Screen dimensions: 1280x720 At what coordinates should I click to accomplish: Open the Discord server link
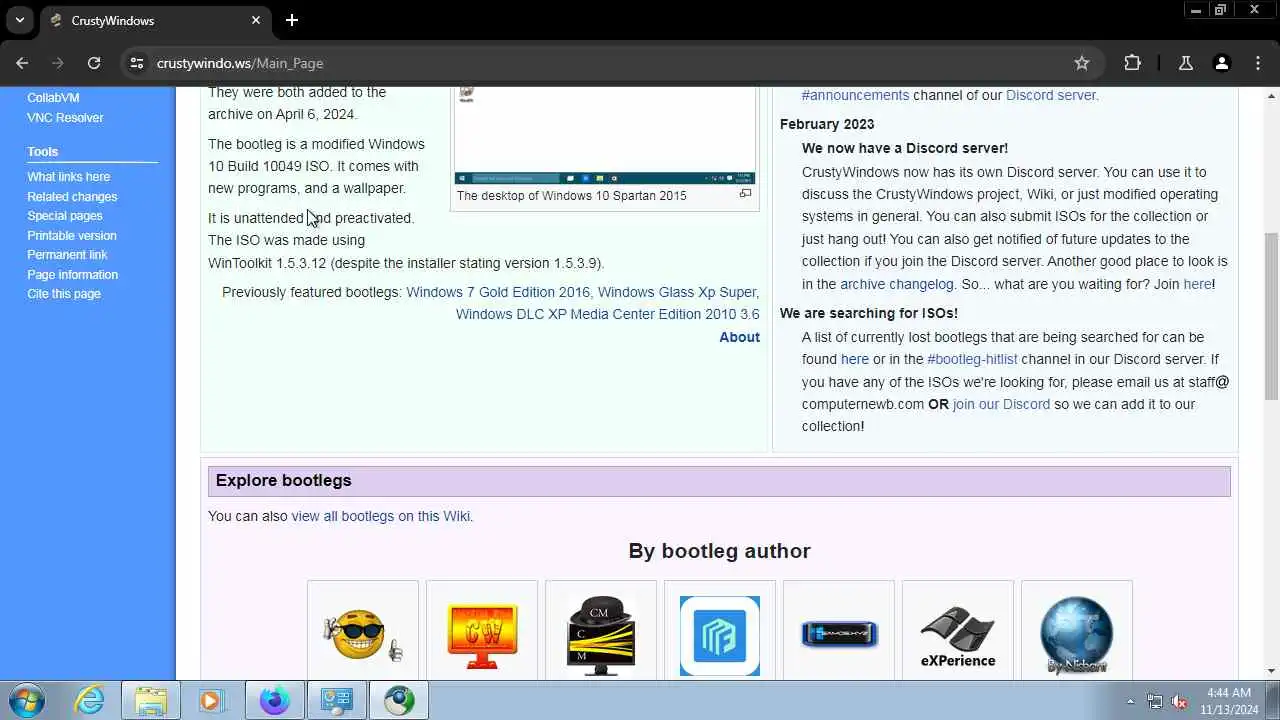(1050, 95)
